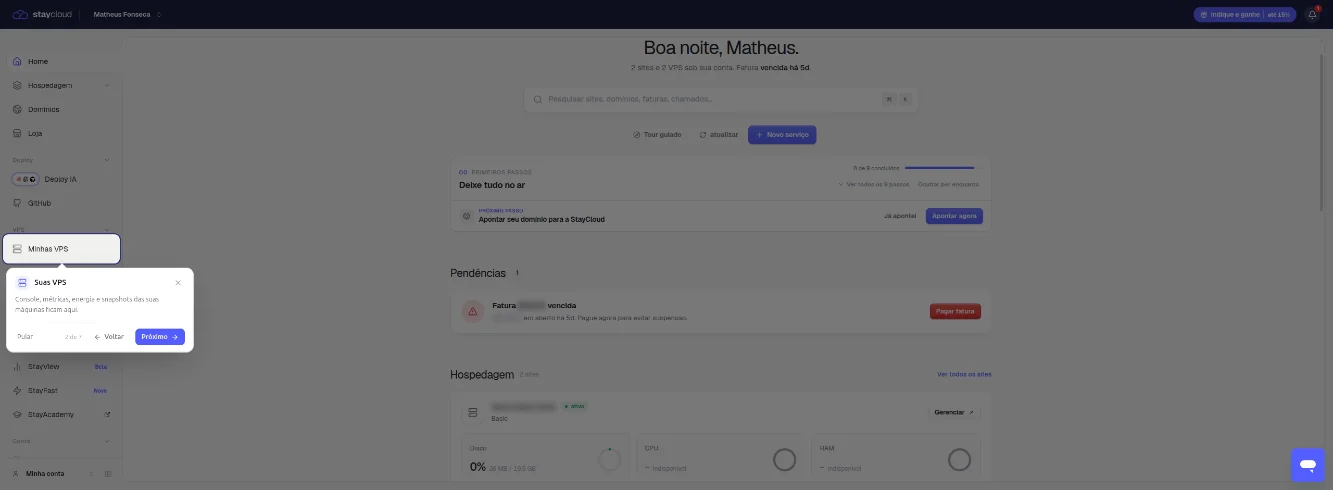Click the Pagar fatura button
This screenshot has height=490, width=1333.
955,312
